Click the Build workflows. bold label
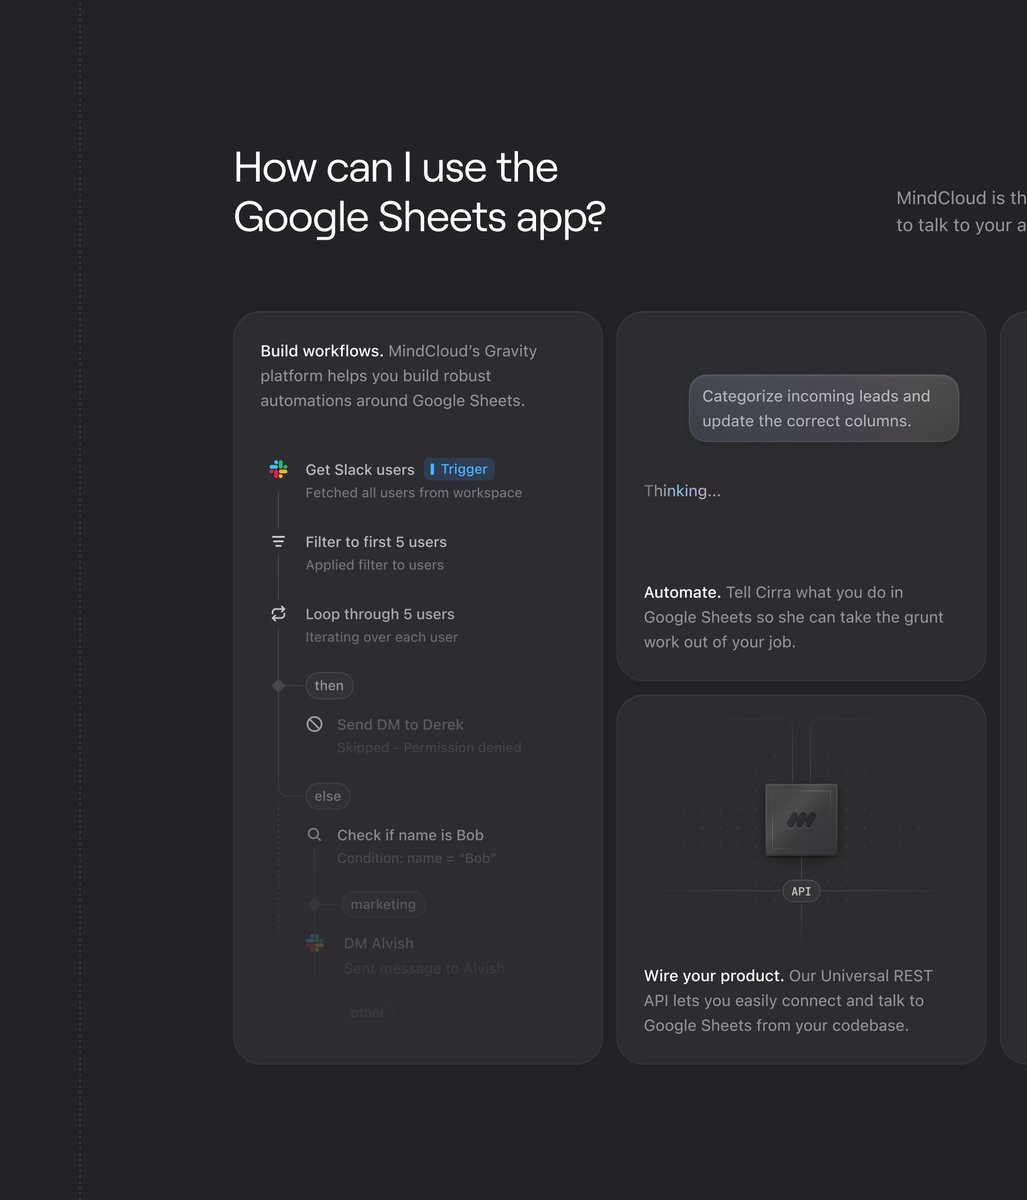The width and height of the screenshot is (1027, 1200). coord(322,351)
